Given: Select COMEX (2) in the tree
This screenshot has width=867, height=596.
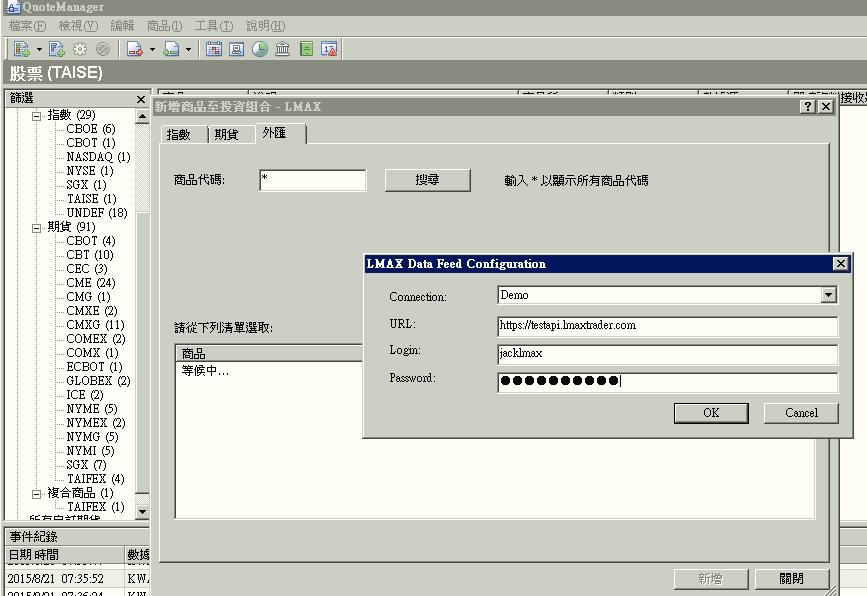Looking at the screenshot, I should 96,339.
